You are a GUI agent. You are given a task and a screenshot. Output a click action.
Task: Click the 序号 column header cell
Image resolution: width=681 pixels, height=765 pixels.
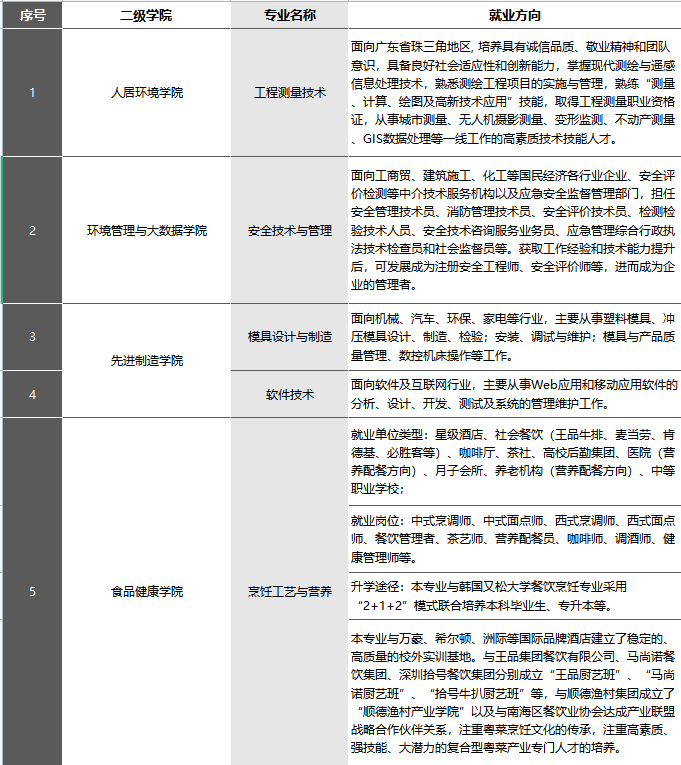tap(32, 15)
